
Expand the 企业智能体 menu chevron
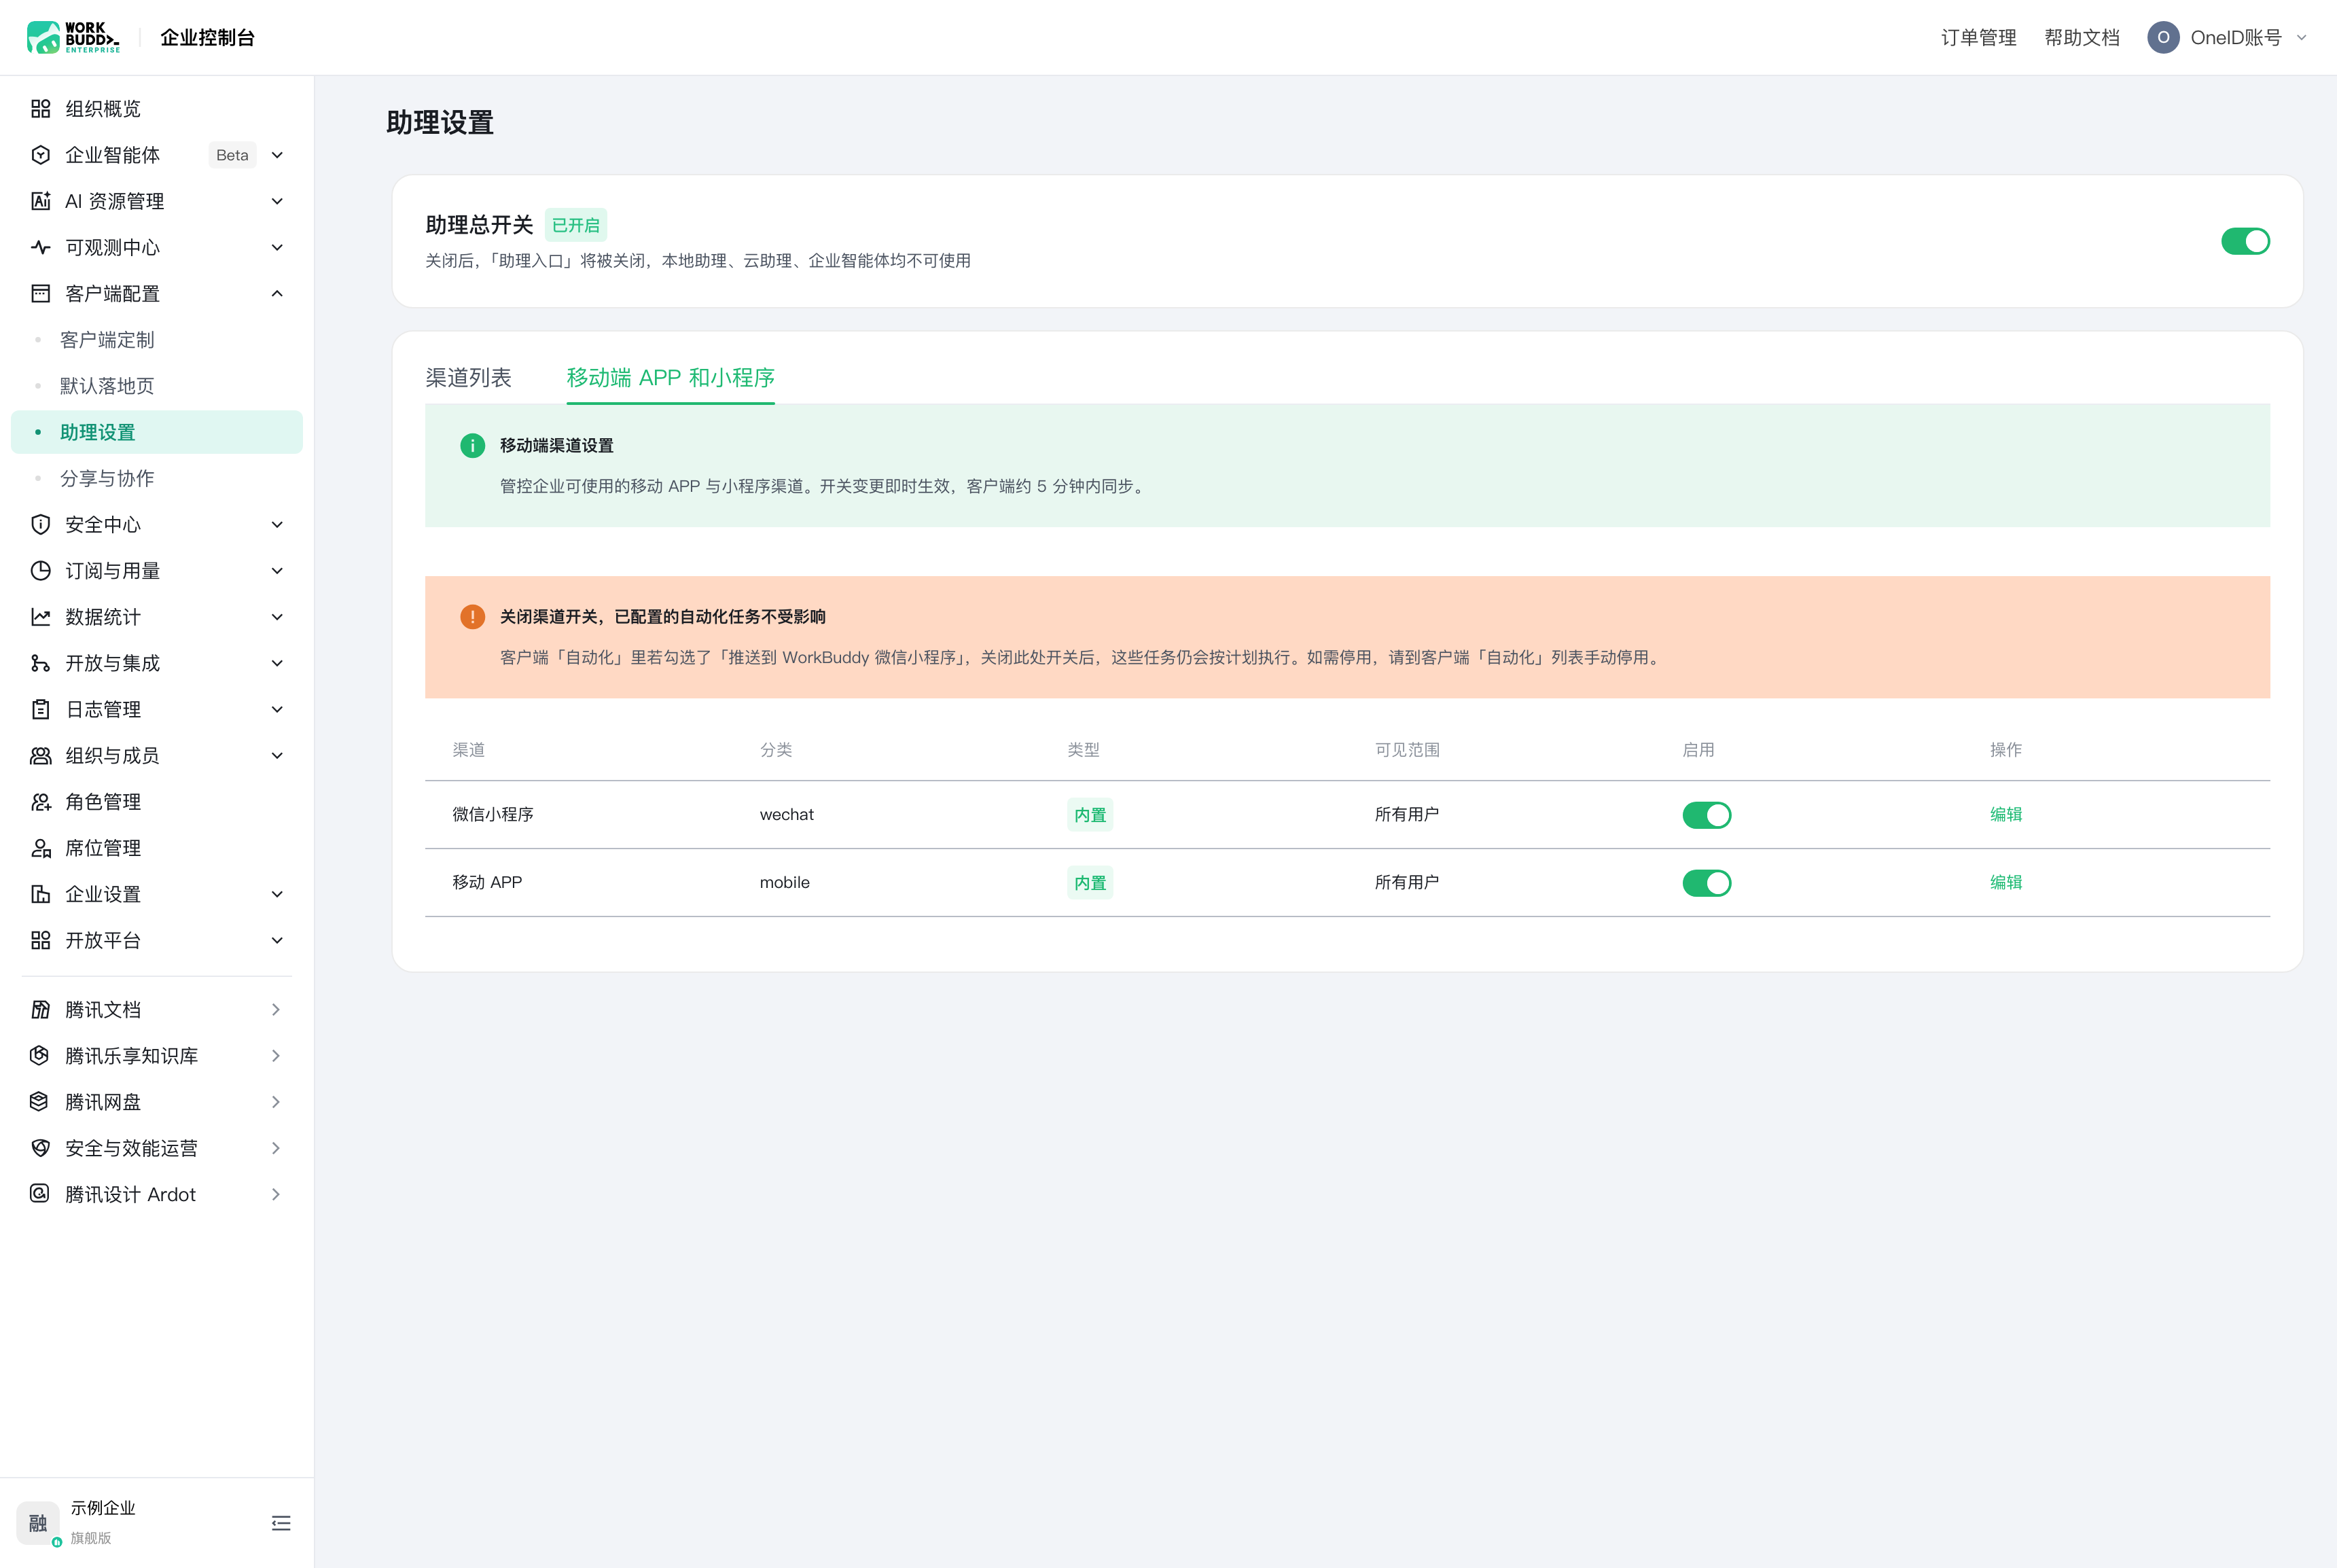tap(277, 155)
